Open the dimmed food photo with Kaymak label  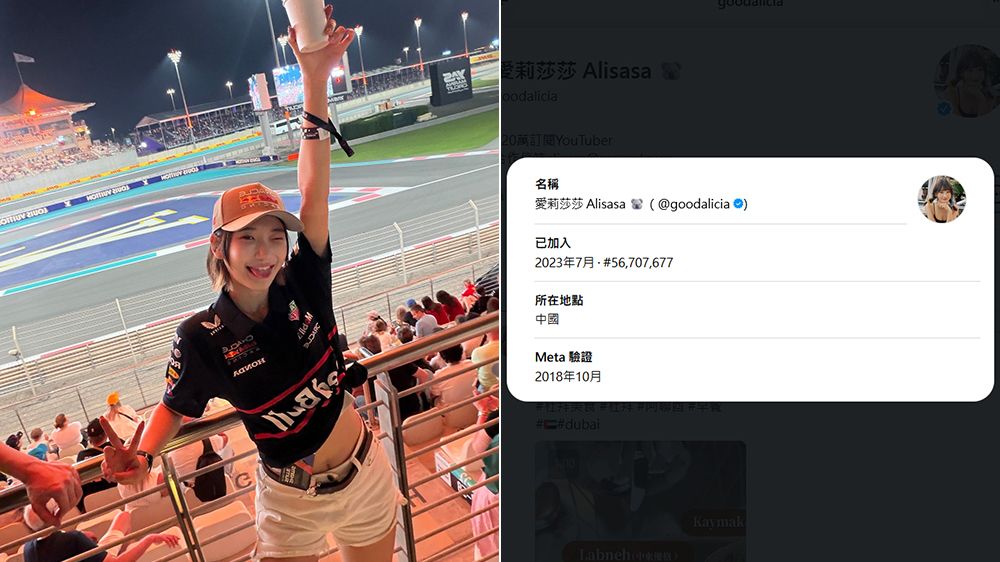pyautogui.click(x=640, y=501)
